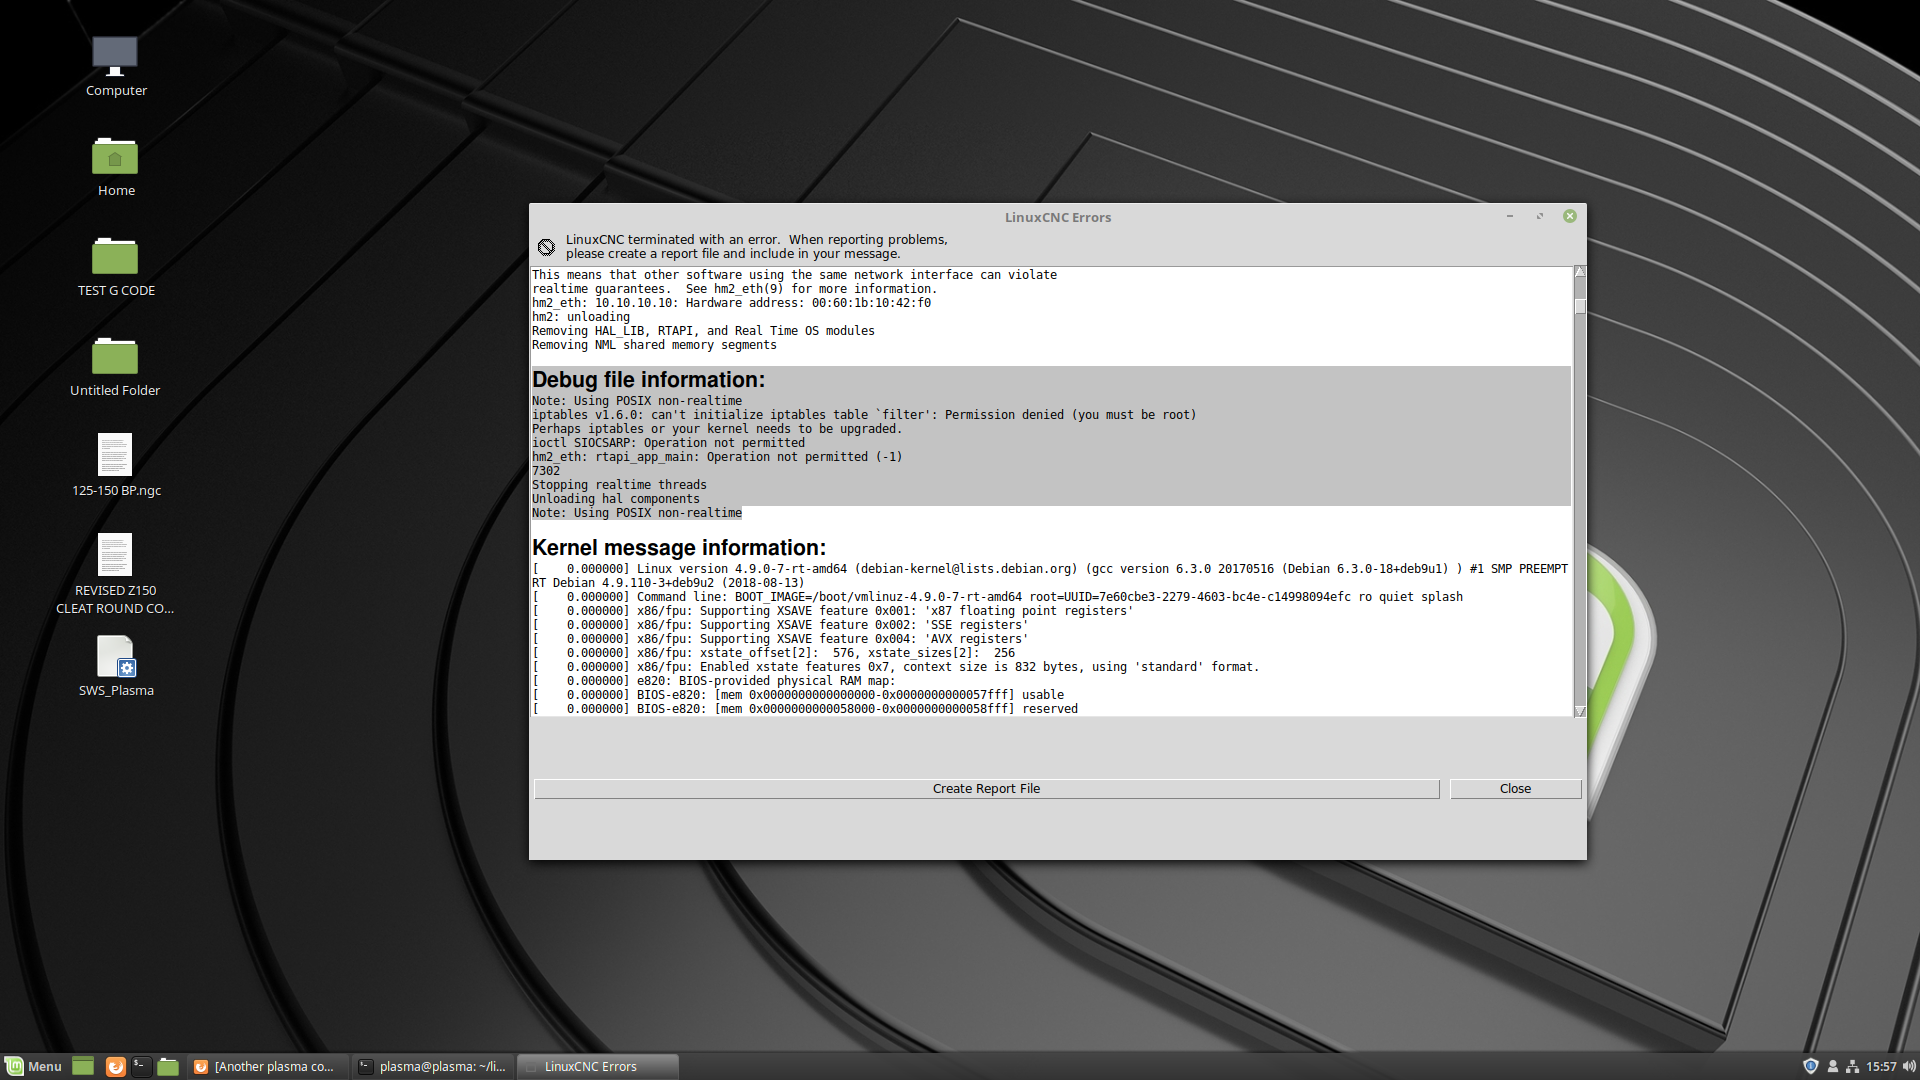This screenshot has width=1920, height=1080.
Task: Click the scrollbar up arrow in error log
Action: pyautogui.click(x=1580, y=272)
